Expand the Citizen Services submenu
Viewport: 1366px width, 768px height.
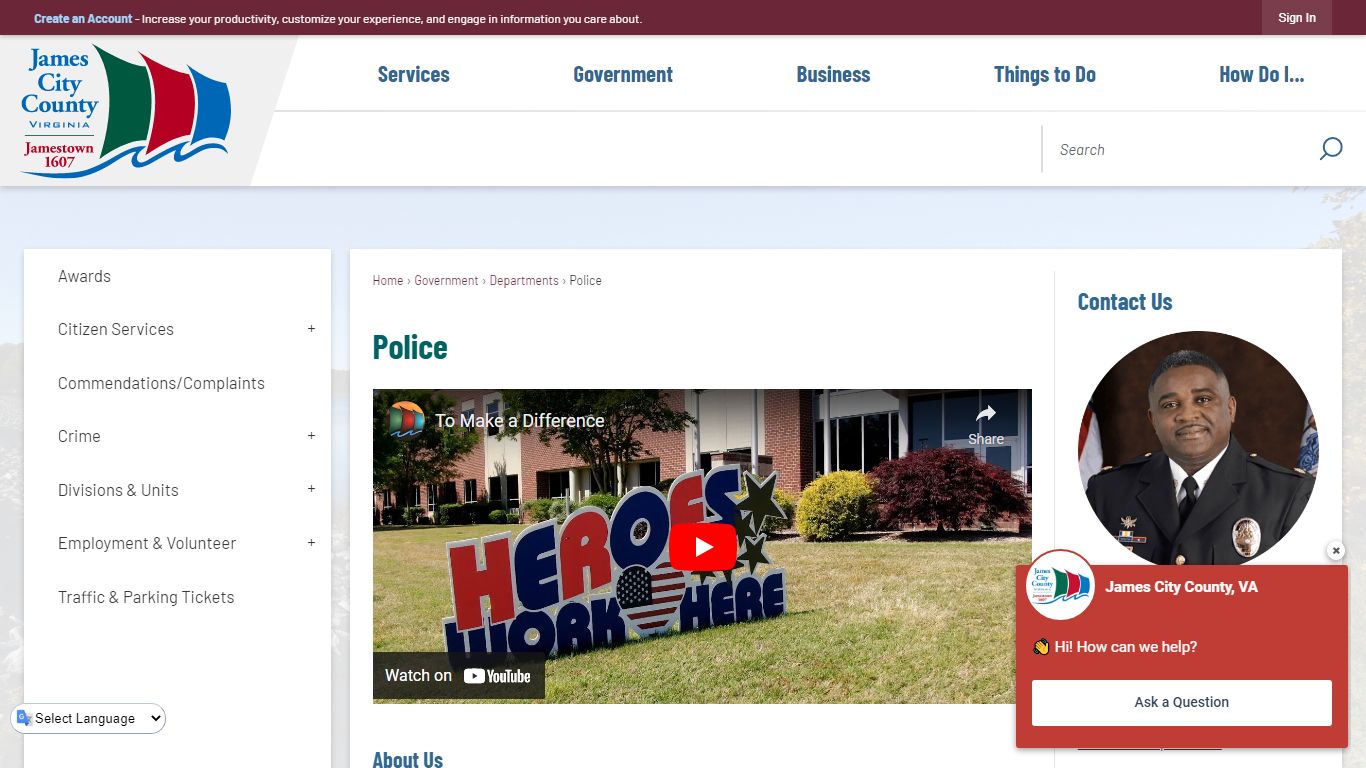311,329
